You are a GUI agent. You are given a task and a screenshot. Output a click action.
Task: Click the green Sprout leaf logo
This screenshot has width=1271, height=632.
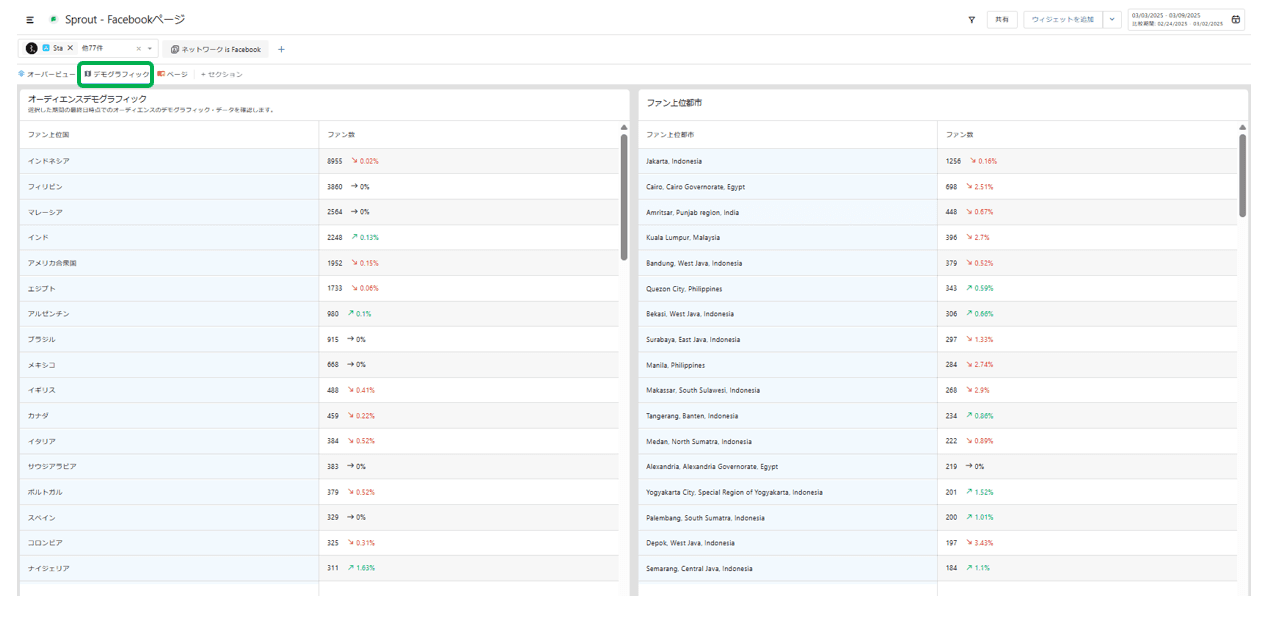pos(53,20)
